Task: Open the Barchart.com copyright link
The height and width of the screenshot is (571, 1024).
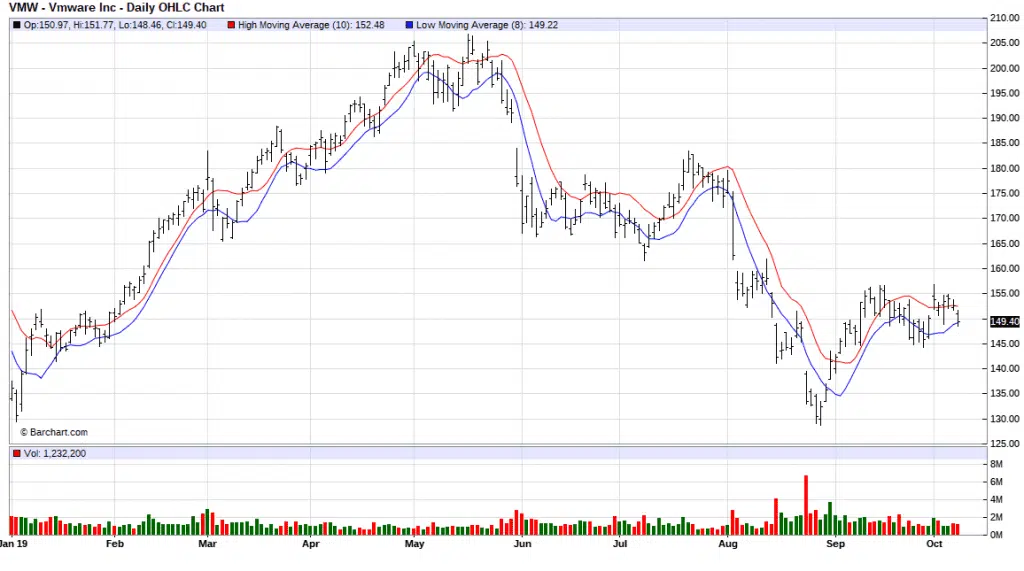Action: coord(54,433)
